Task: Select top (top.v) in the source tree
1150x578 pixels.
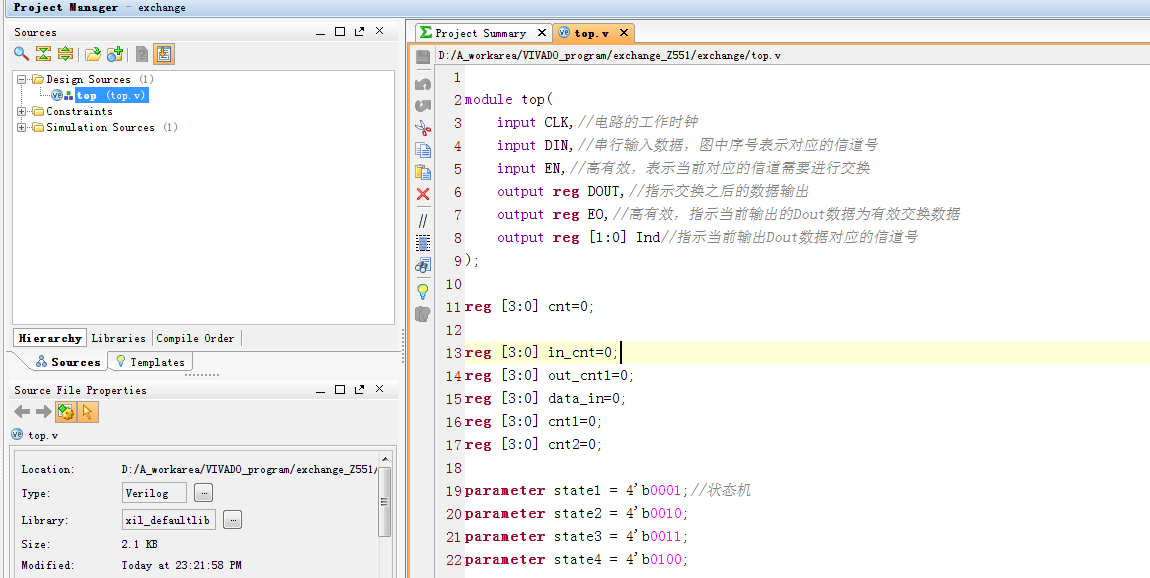Action: pos(111,95)
